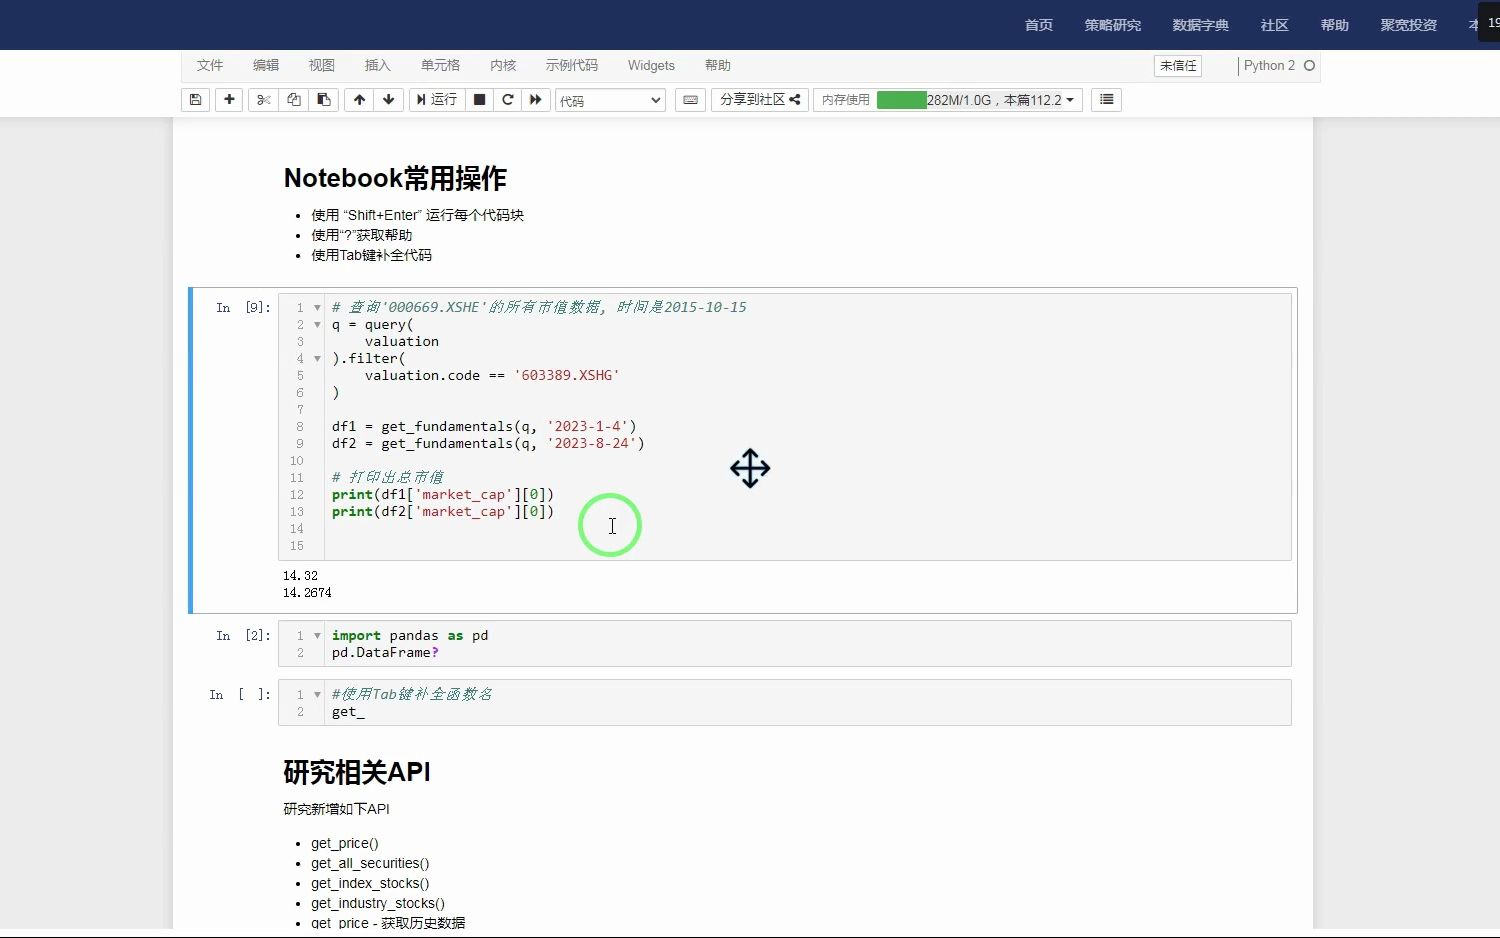Image resolution: width=1500 pixels, height=938 pixels.
Task: Click the 未信任 trust button
Action: pos(1178,65)
